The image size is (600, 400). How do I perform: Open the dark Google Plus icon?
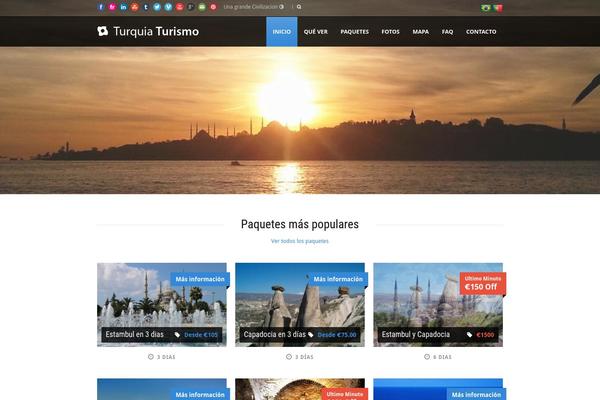(x=191, y=7)
